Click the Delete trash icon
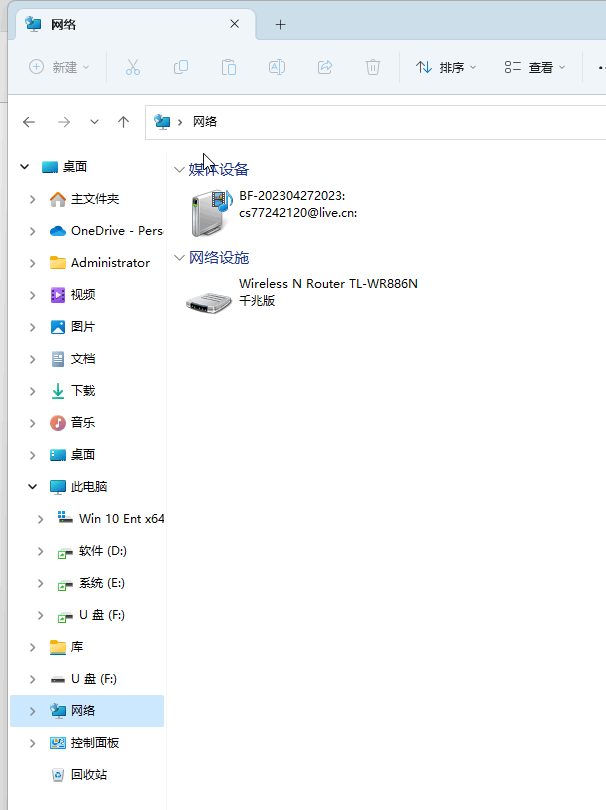Screen dimensions: 606x810 pos(372,67)
